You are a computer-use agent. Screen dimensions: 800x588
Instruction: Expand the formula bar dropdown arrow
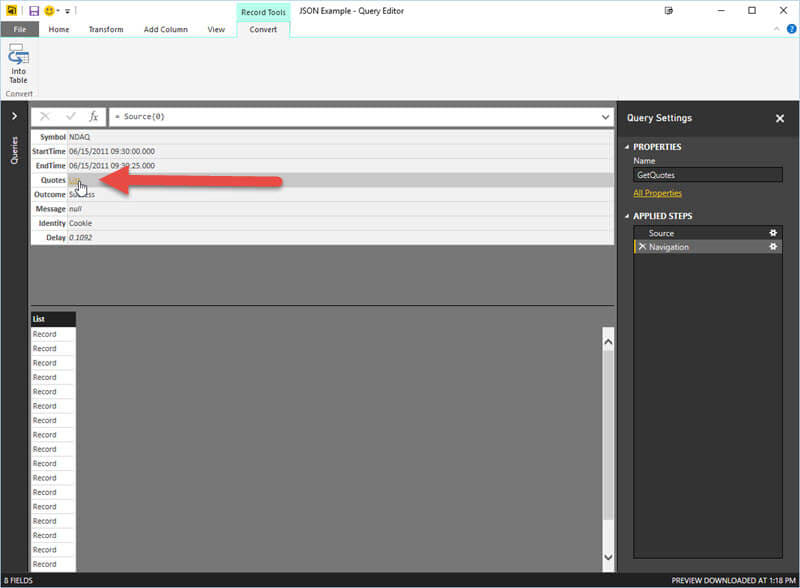[x=605, y=117]
